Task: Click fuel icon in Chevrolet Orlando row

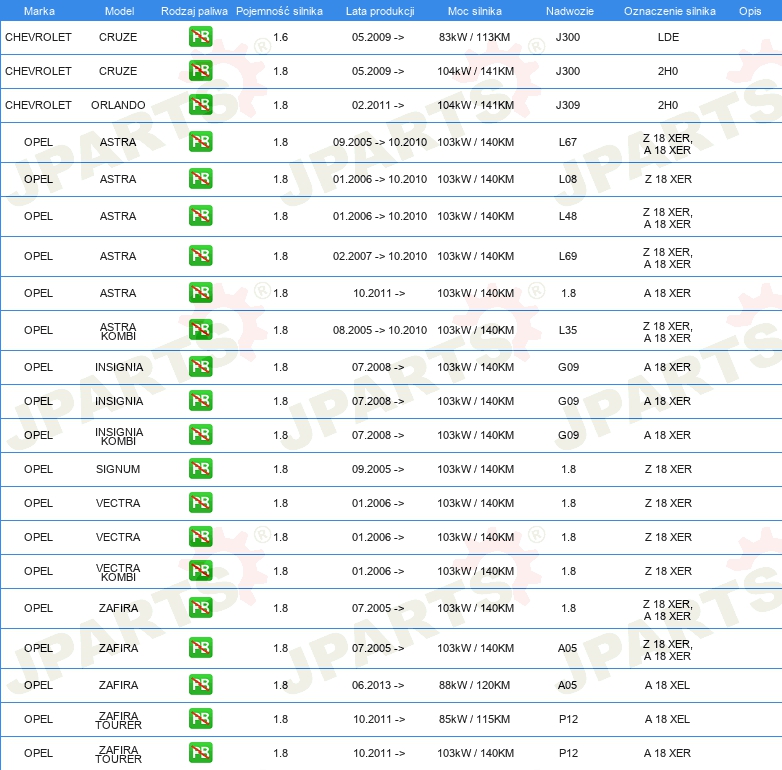Action: point(200,105)
